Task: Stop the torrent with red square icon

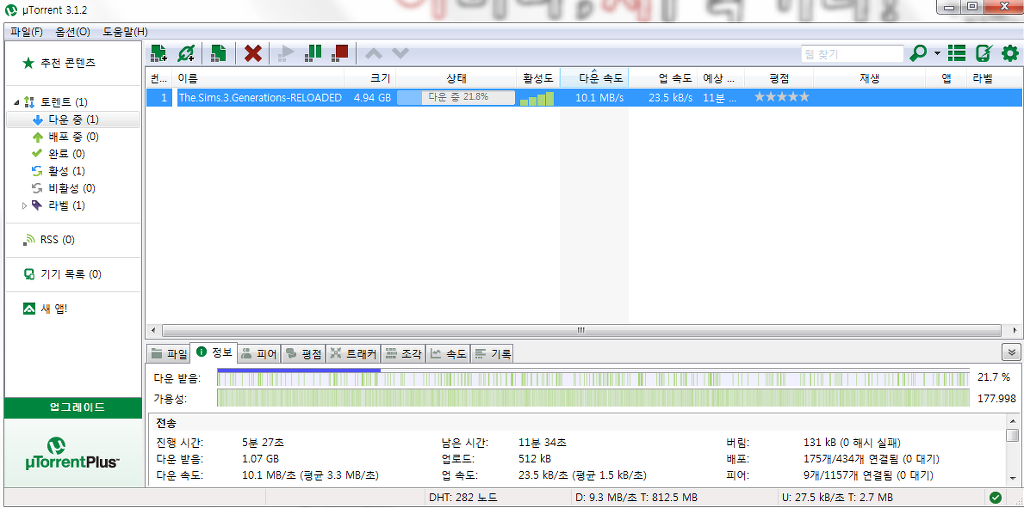Action: tap(340, 53)
